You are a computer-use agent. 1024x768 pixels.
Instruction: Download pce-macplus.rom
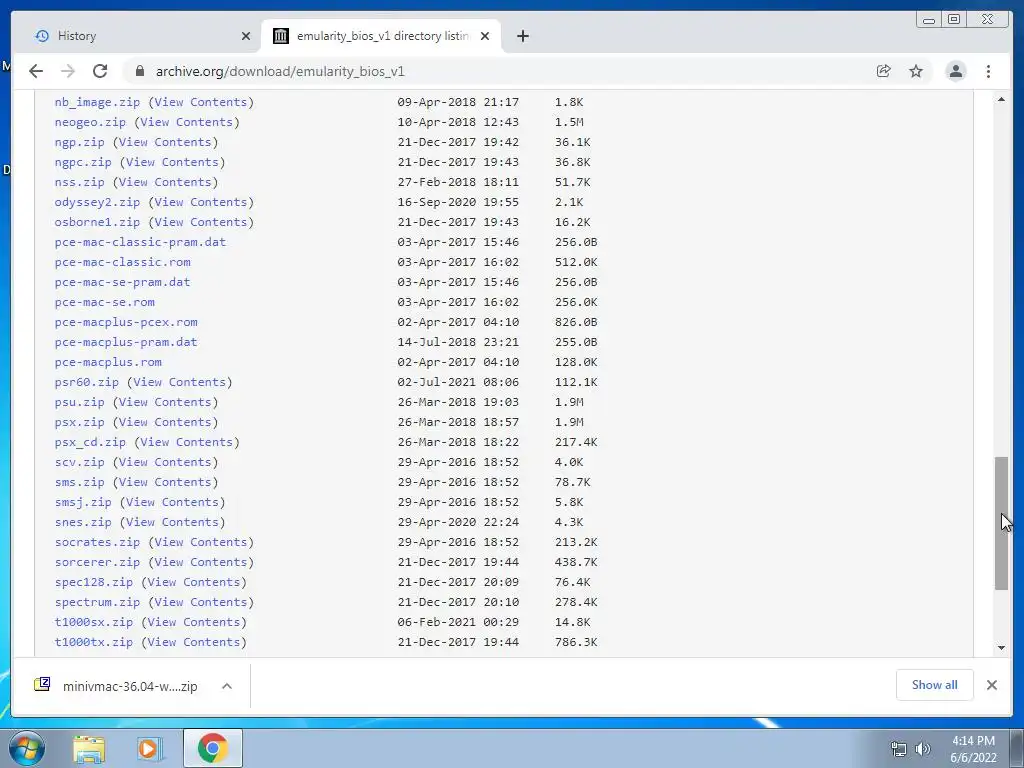pos(108,362)
